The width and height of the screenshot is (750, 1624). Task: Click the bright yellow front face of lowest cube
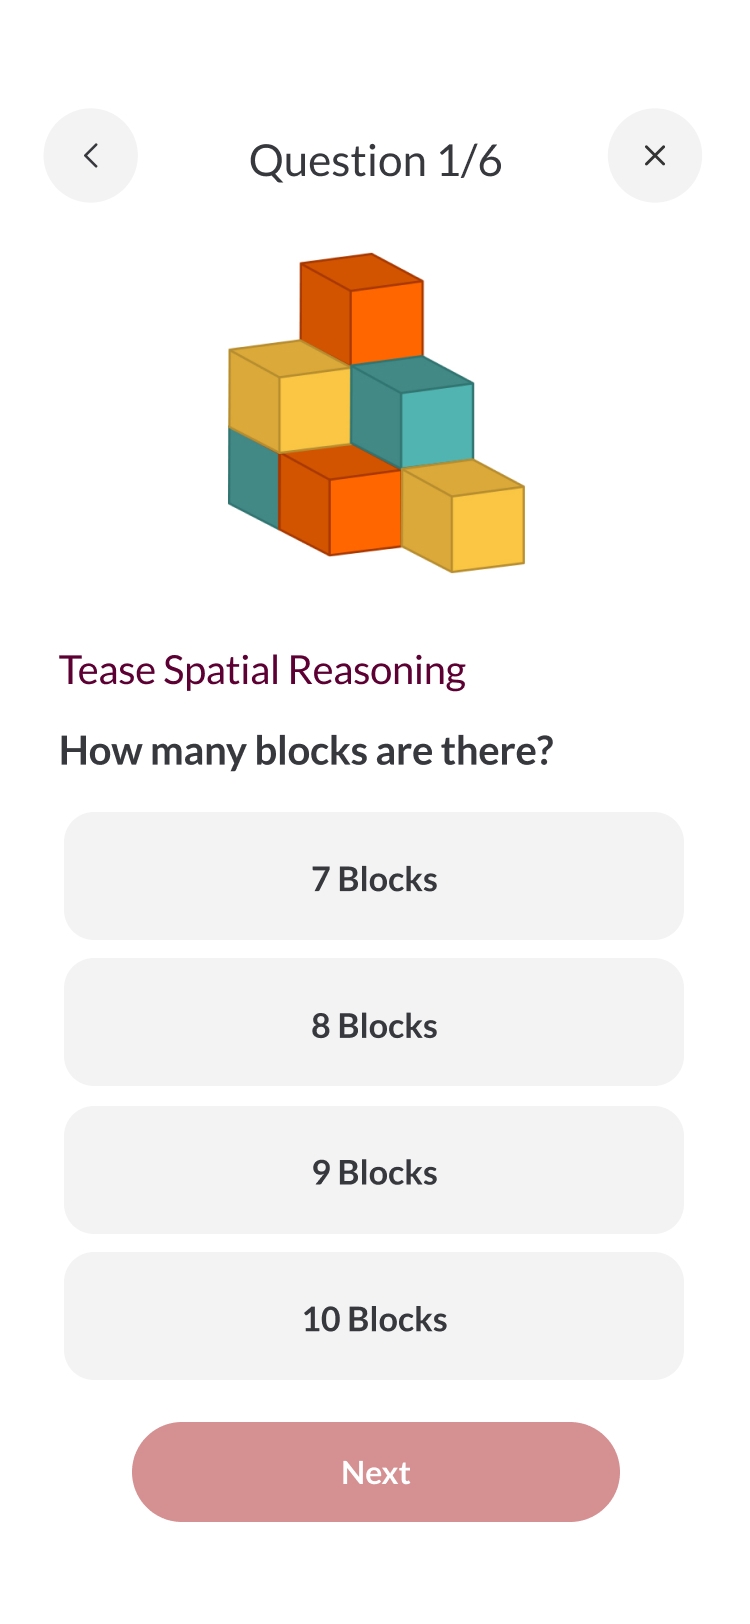pos(488,529)
